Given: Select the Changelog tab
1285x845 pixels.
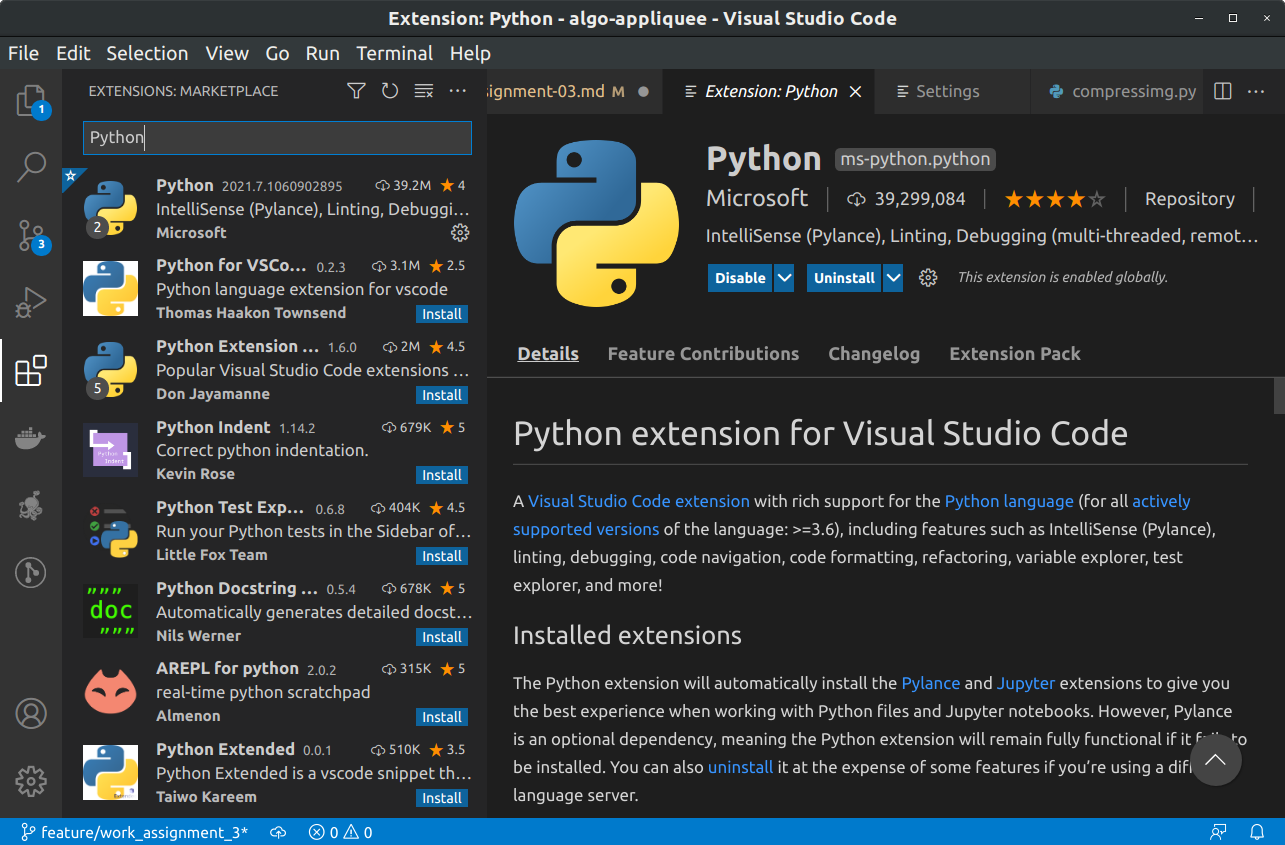Looking at the screenshot, I should [x=874, y=354].
